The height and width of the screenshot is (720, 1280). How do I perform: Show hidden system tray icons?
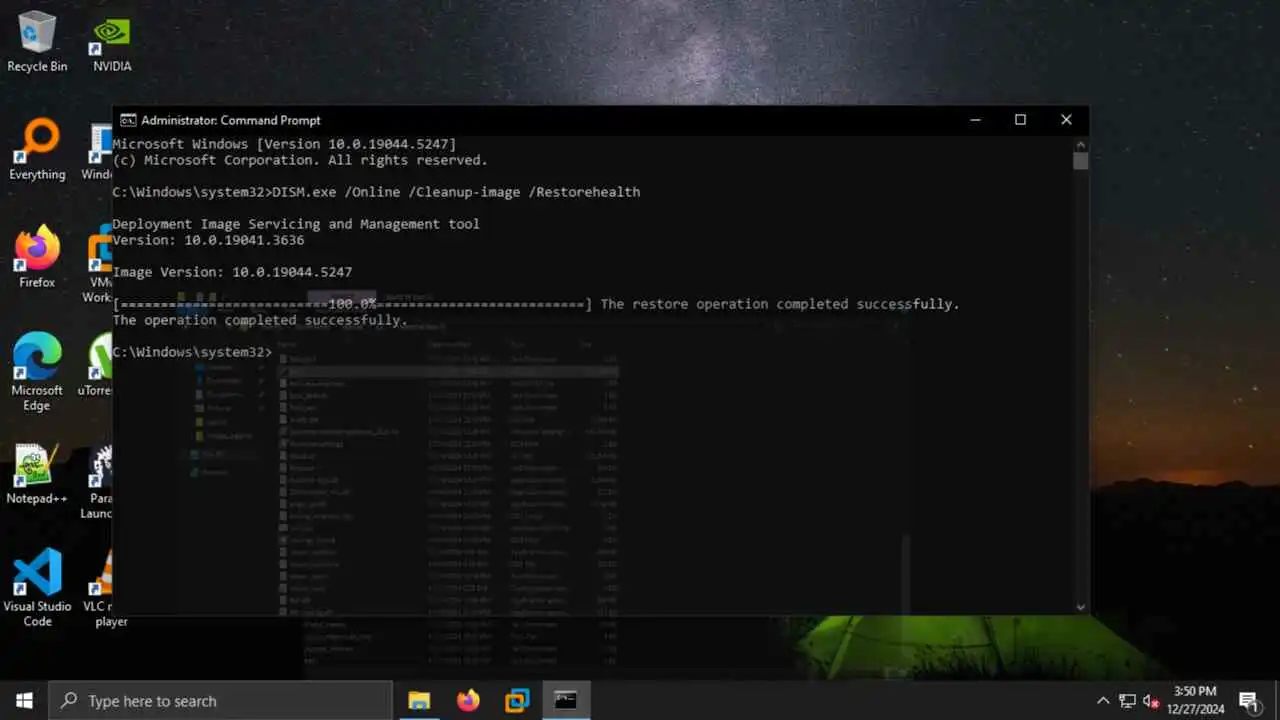coord(1103,701)
